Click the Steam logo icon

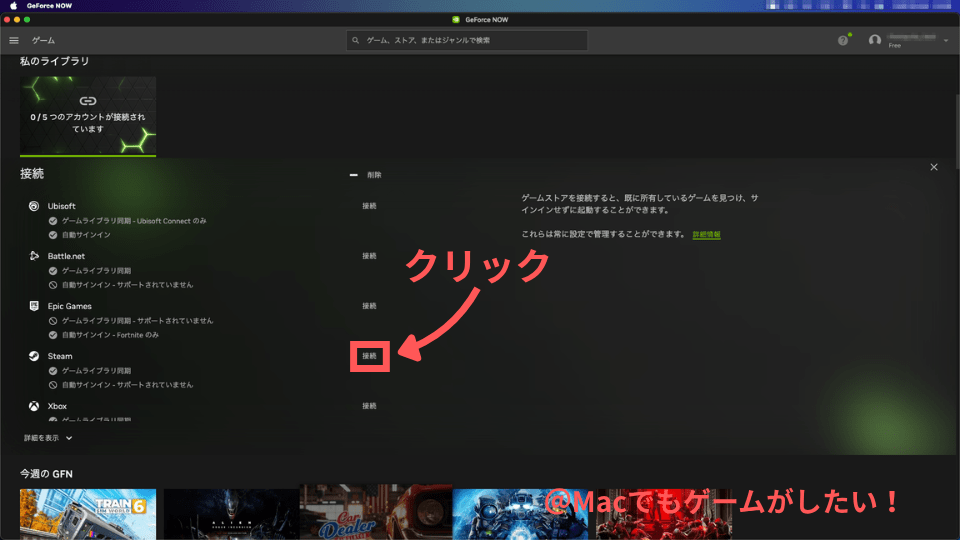34,356
